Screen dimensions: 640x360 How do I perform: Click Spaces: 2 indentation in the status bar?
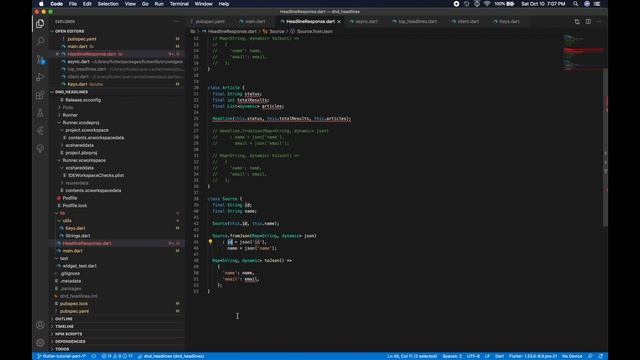tap(452, 356)
